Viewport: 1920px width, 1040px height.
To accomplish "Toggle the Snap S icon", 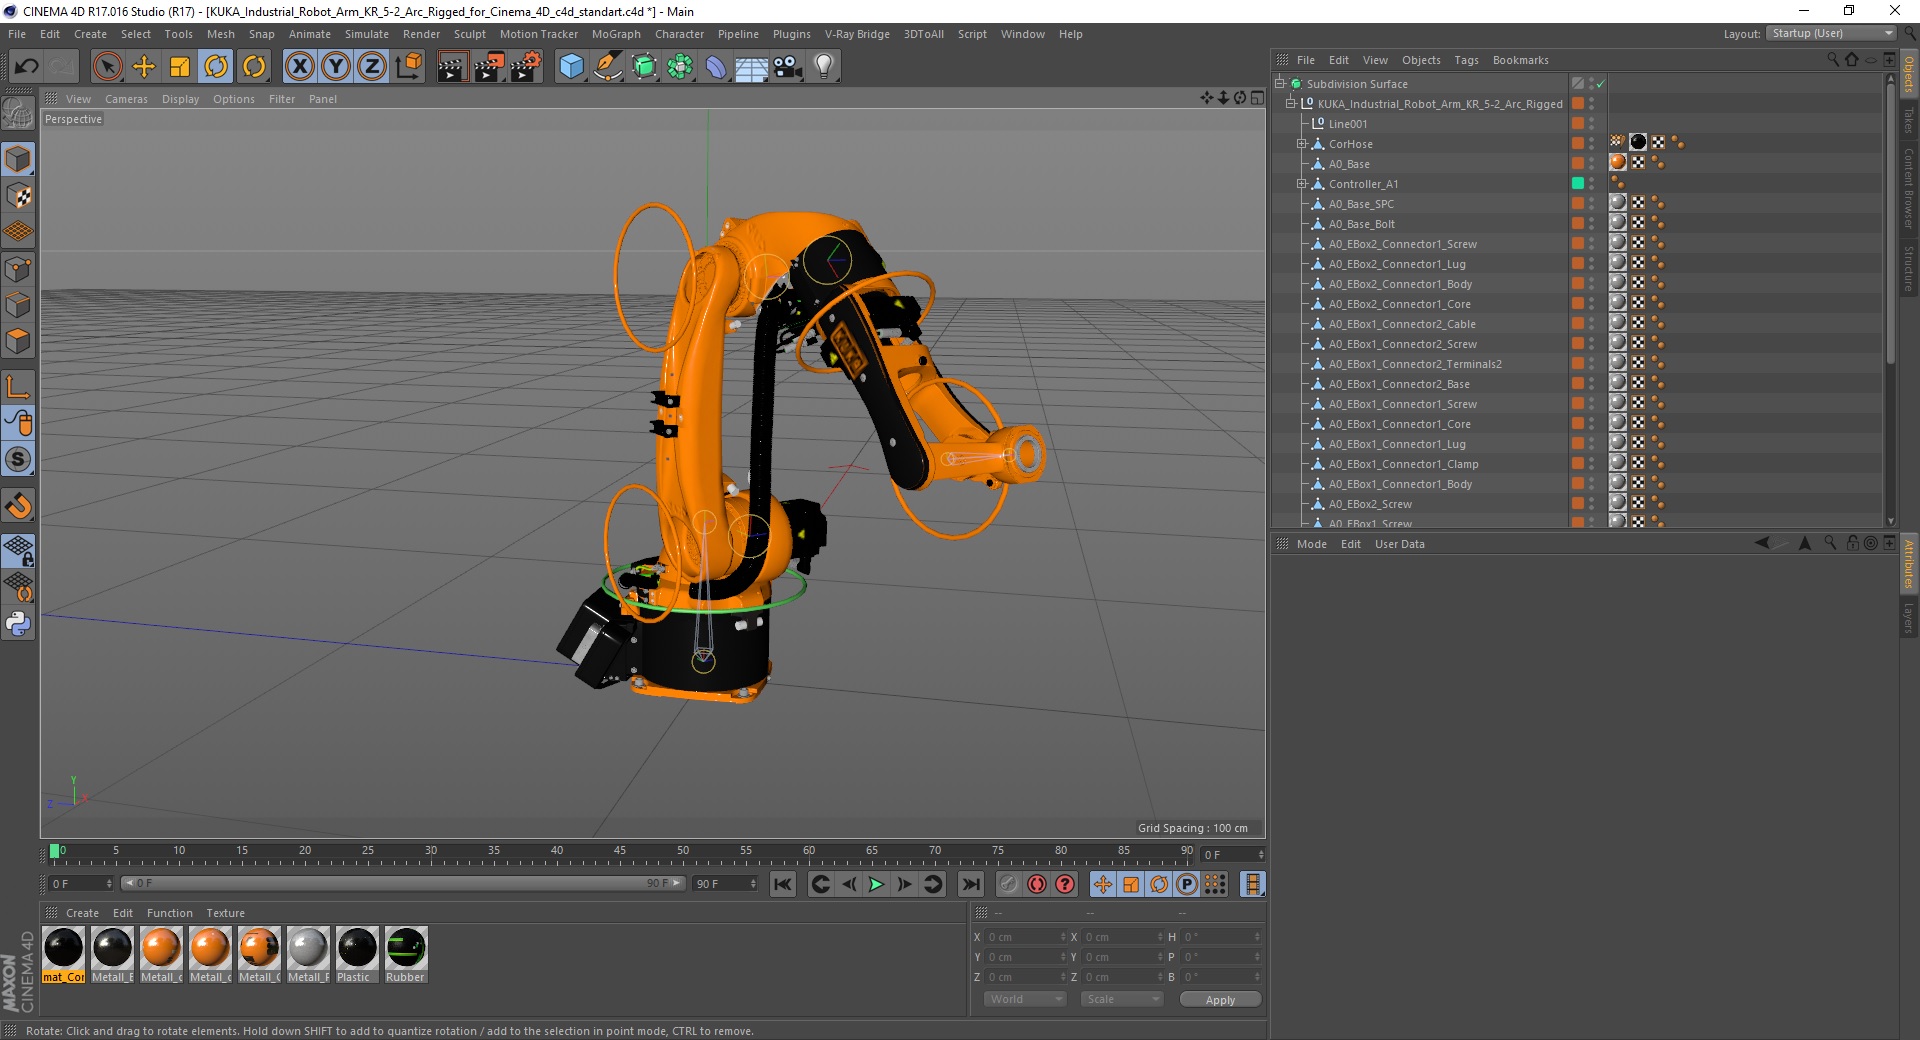I will point(18,459).
